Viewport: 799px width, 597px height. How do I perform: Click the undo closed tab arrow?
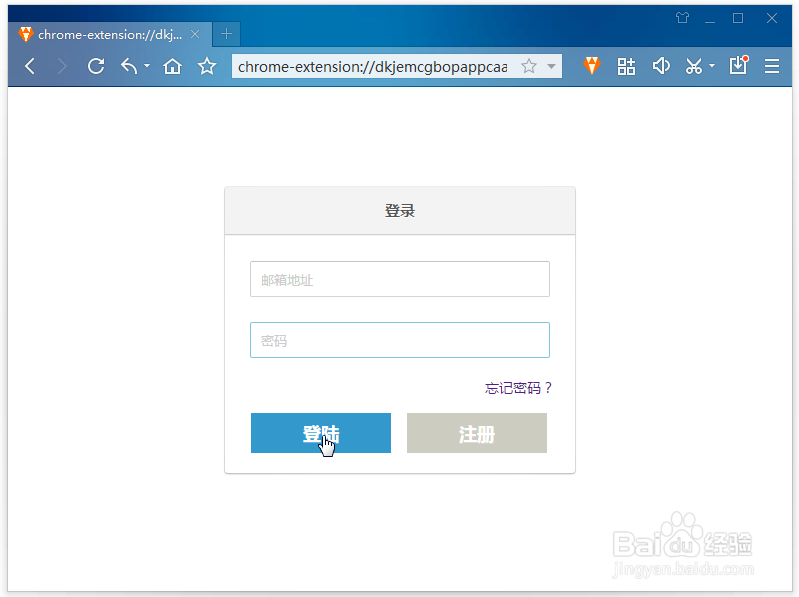tap(129, 66)
